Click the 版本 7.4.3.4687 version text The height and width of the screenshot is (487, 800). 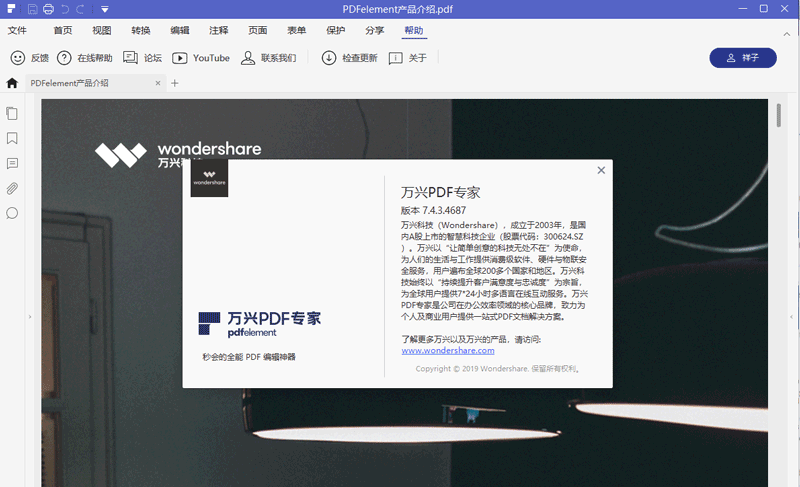pos(433,210)
